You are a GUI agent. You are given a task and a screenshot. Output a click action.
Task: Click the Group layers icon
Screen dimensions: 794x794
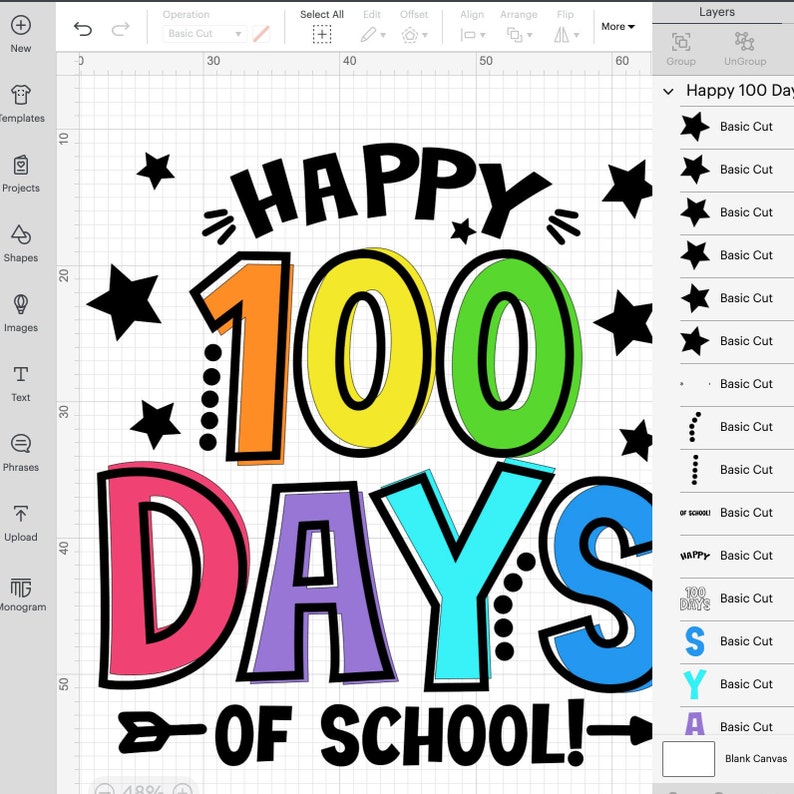[681, 42]
